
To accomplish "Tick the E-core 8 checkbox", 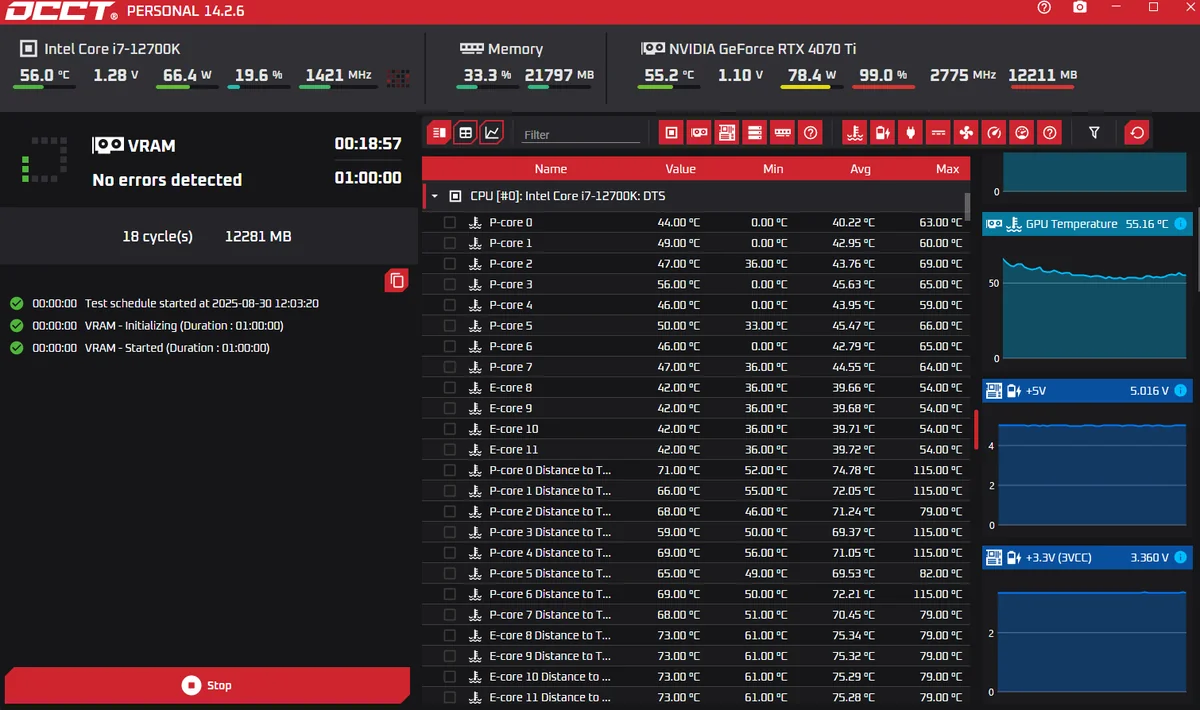I will (450, 388).
